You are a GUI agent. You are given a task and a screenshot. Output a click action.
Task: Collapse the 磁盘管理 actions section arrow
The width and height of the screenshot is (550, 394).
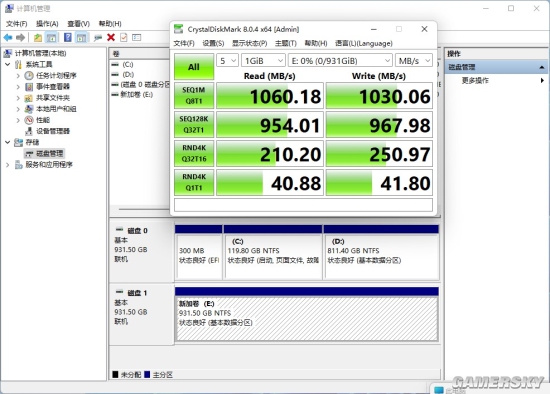[x=542, y=67]
